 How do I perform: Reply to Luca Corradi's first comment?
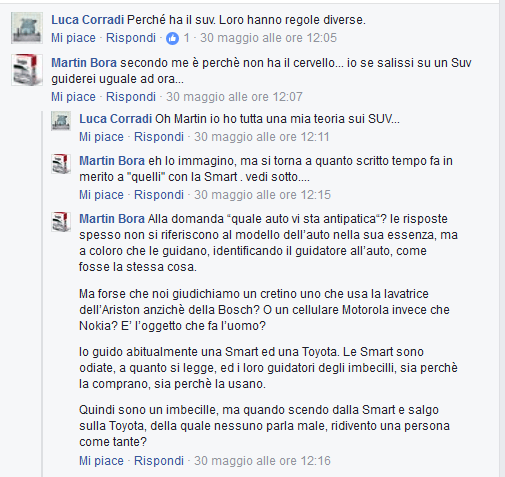(131, 38)
